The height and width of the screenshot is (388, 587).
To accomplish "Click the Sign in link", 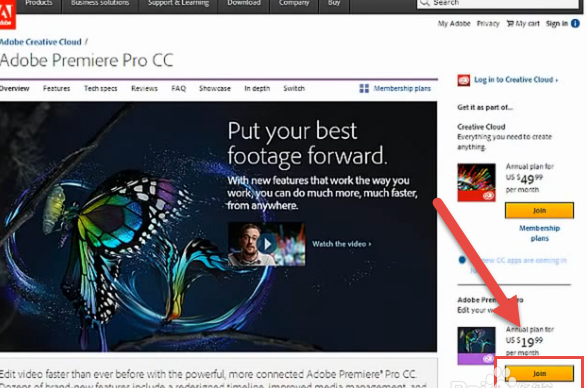I will (x=557, y=24).
